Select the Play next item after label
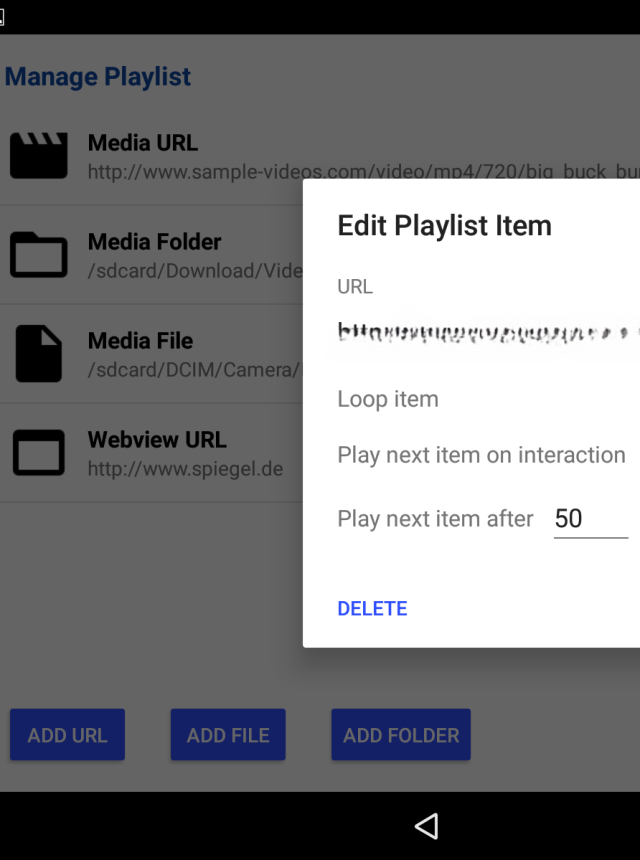The width and height of the screenshot is (640, 860). coord(435,519)
